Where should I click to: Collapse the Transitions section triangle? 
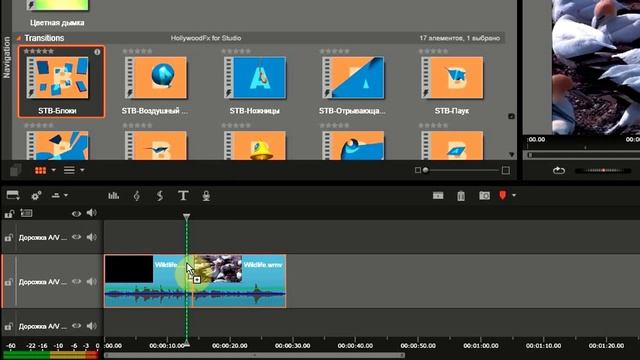tap(19, 38)
